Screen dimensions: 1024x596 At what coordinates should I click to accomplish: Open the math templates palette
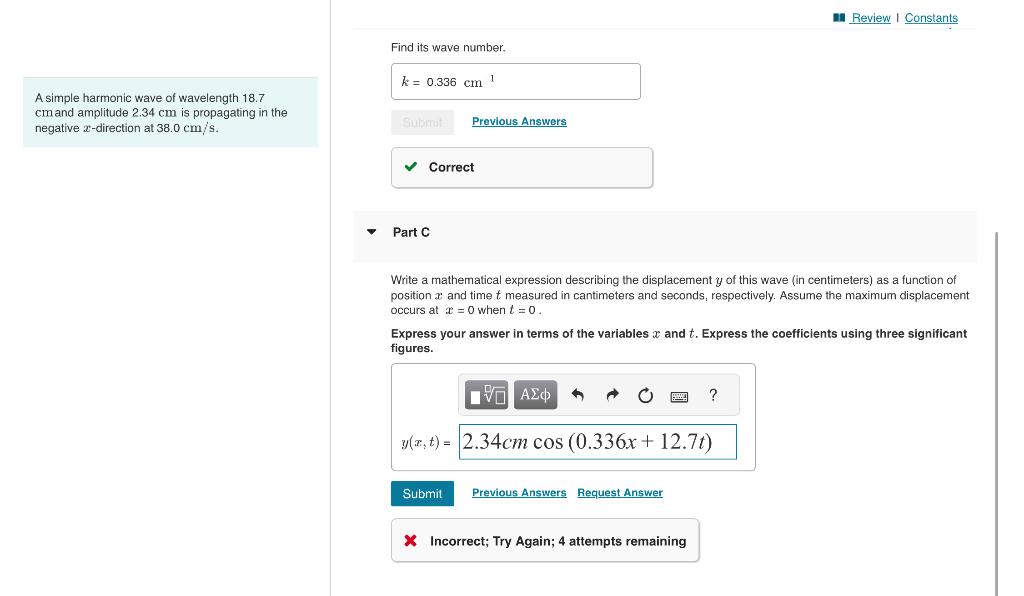coord(487,394)
